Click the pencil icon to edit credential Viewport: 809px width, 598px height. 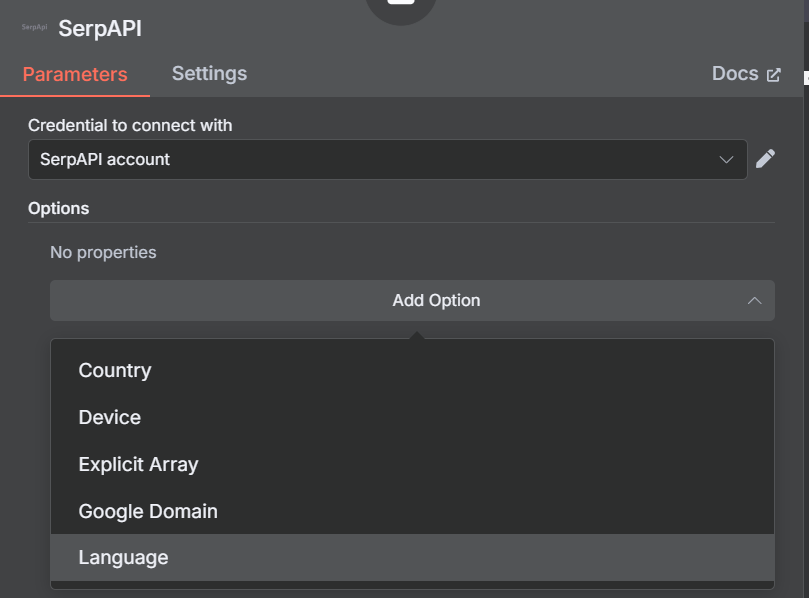765,159
